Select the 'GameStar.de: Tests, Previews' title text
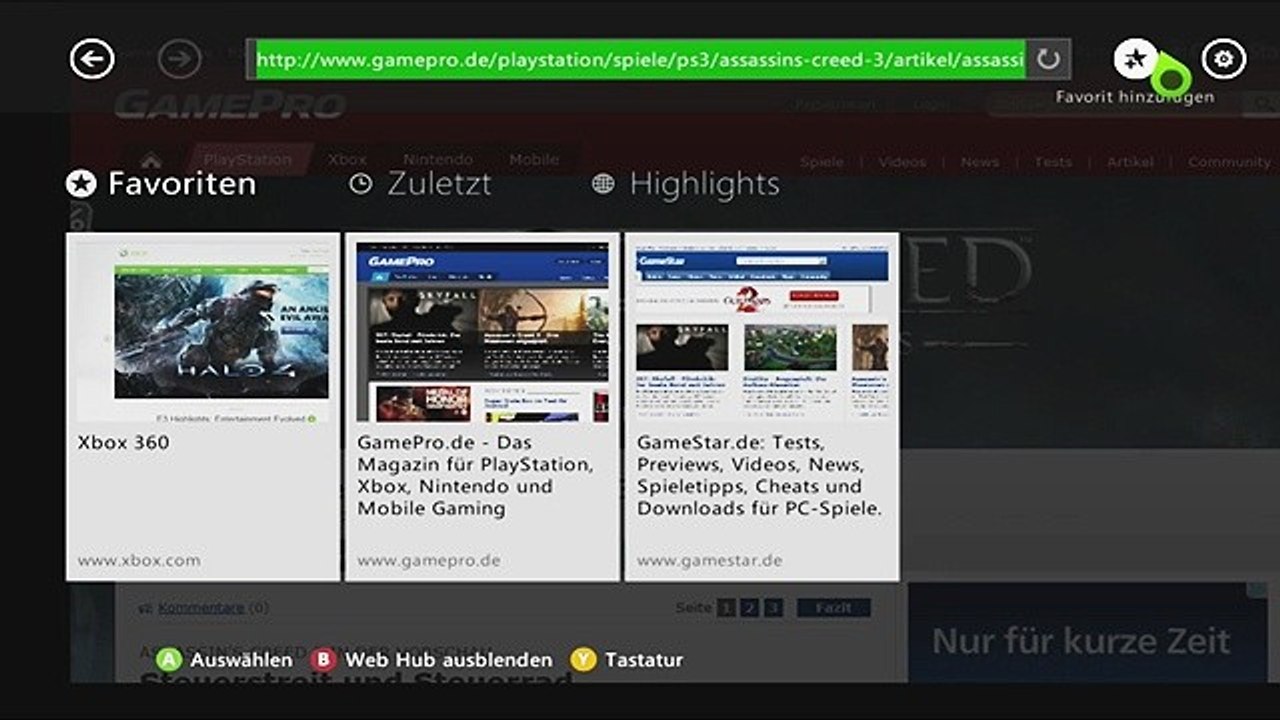Image resolution: width=1280 pixels, height=720 pixels. [760, 475]
